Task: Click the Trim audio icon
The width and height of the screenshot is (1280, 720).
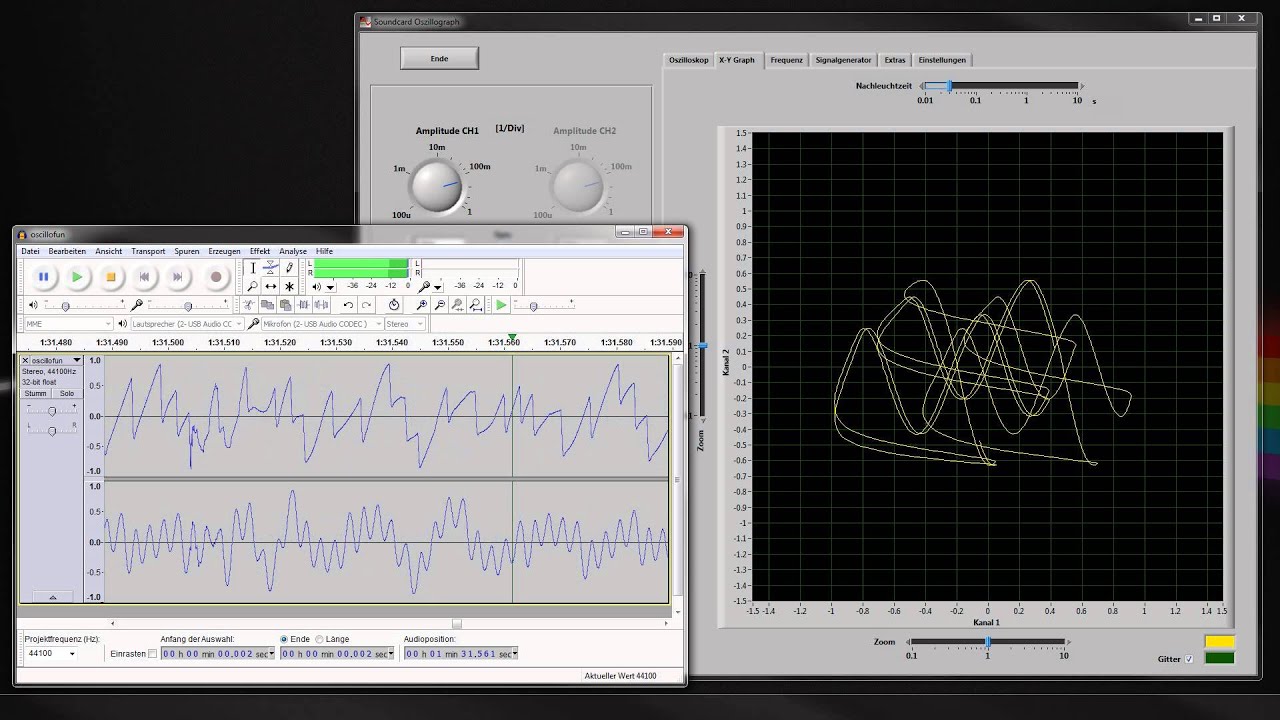Action: 304,305
